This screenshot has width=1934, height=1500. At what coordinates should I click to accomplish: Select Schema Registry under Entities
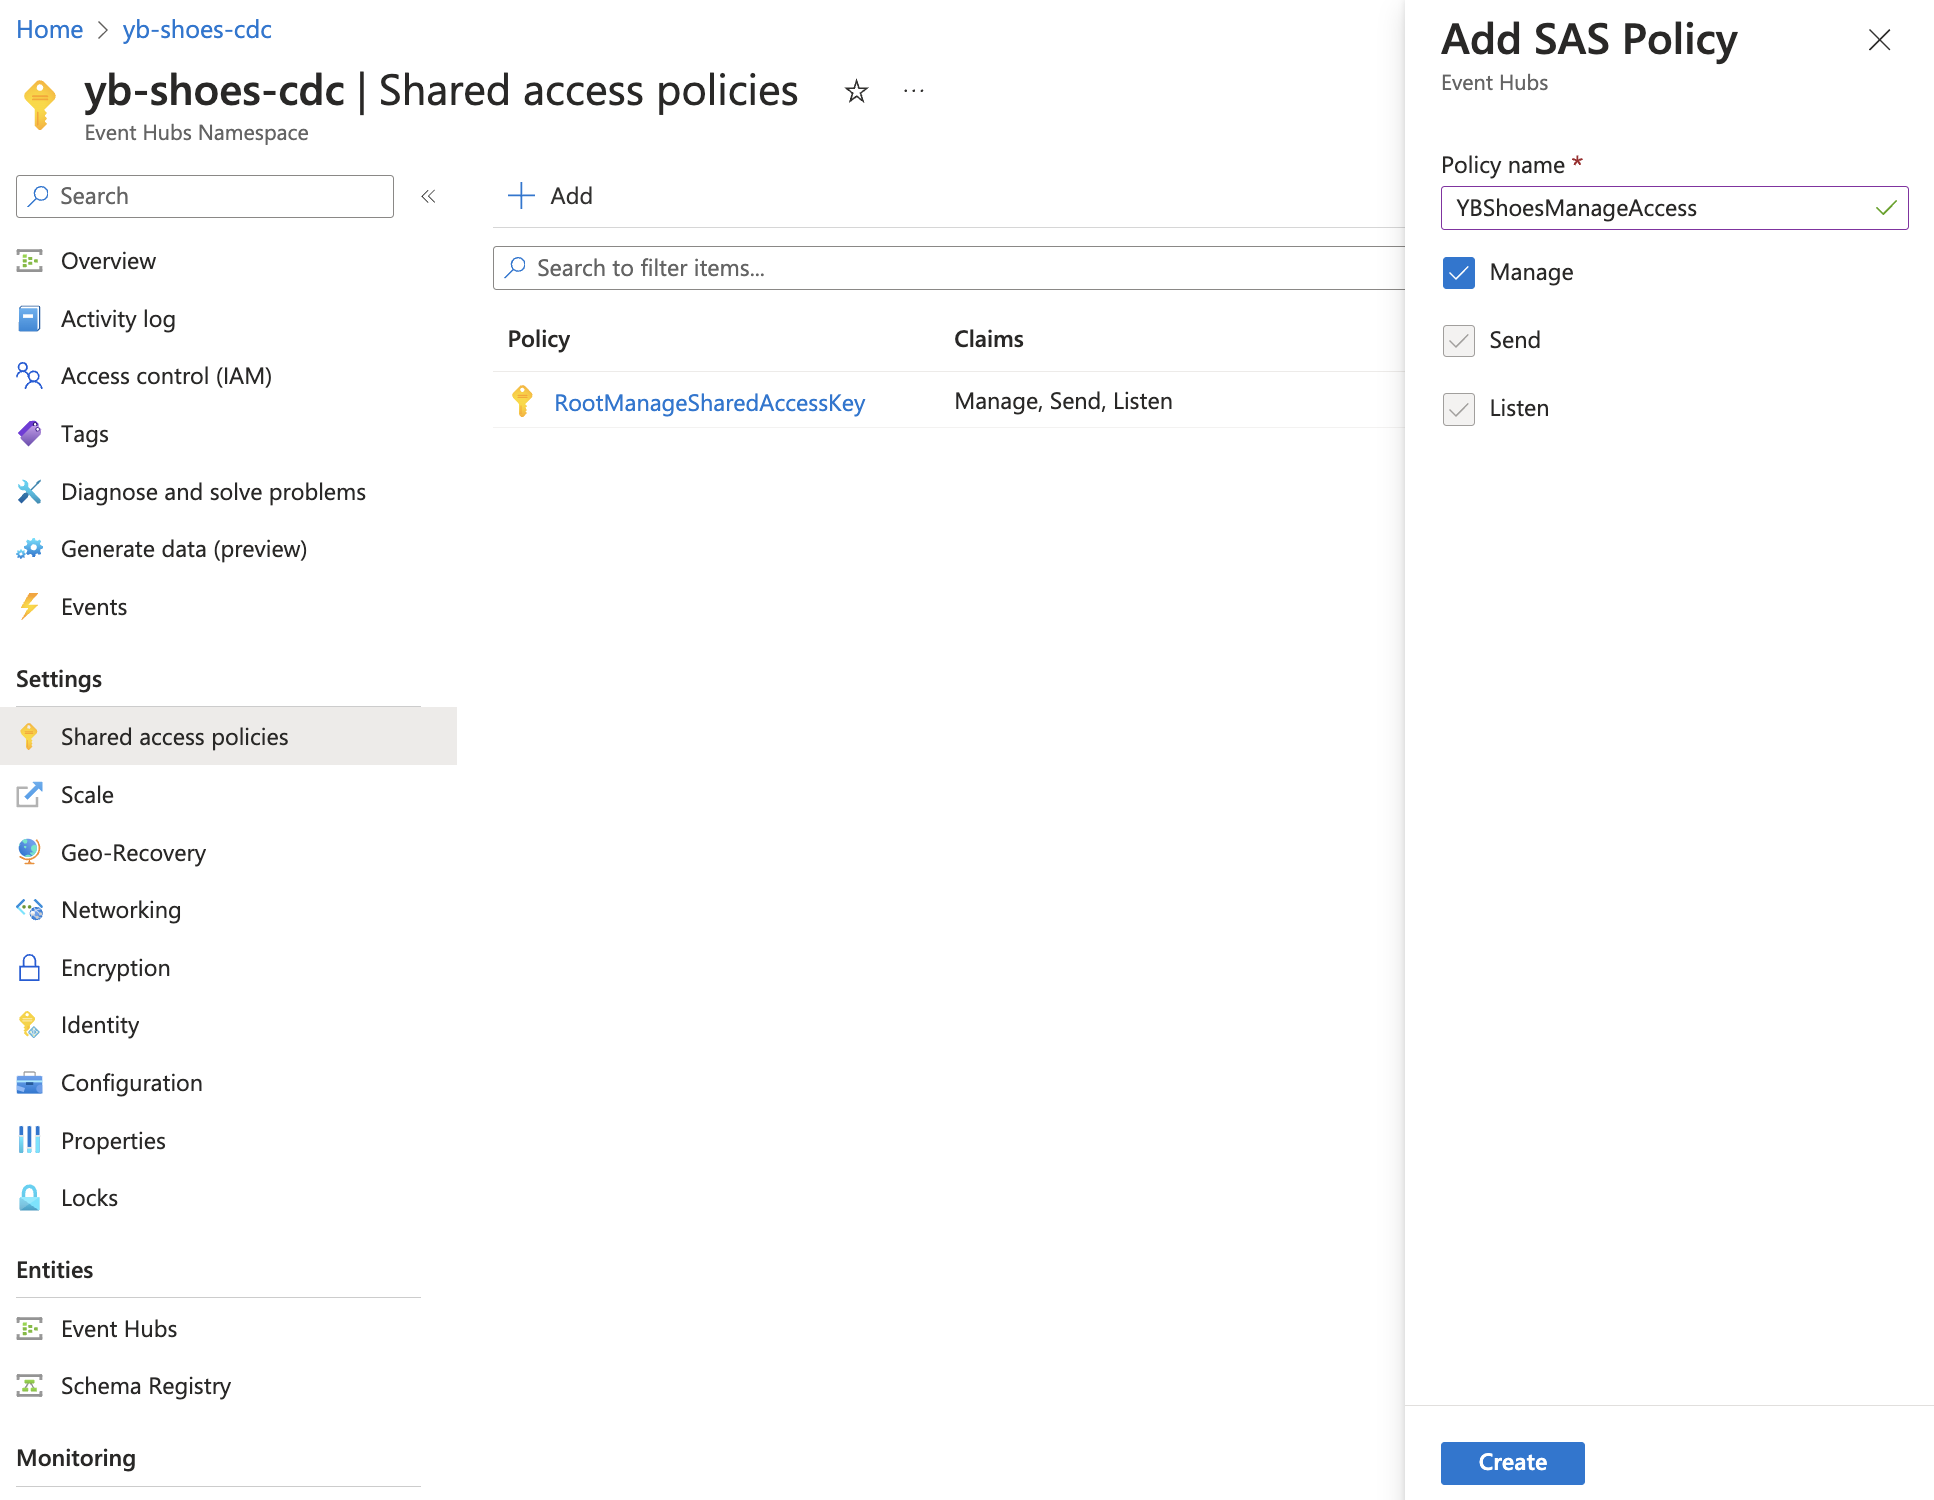[144, 1385]
